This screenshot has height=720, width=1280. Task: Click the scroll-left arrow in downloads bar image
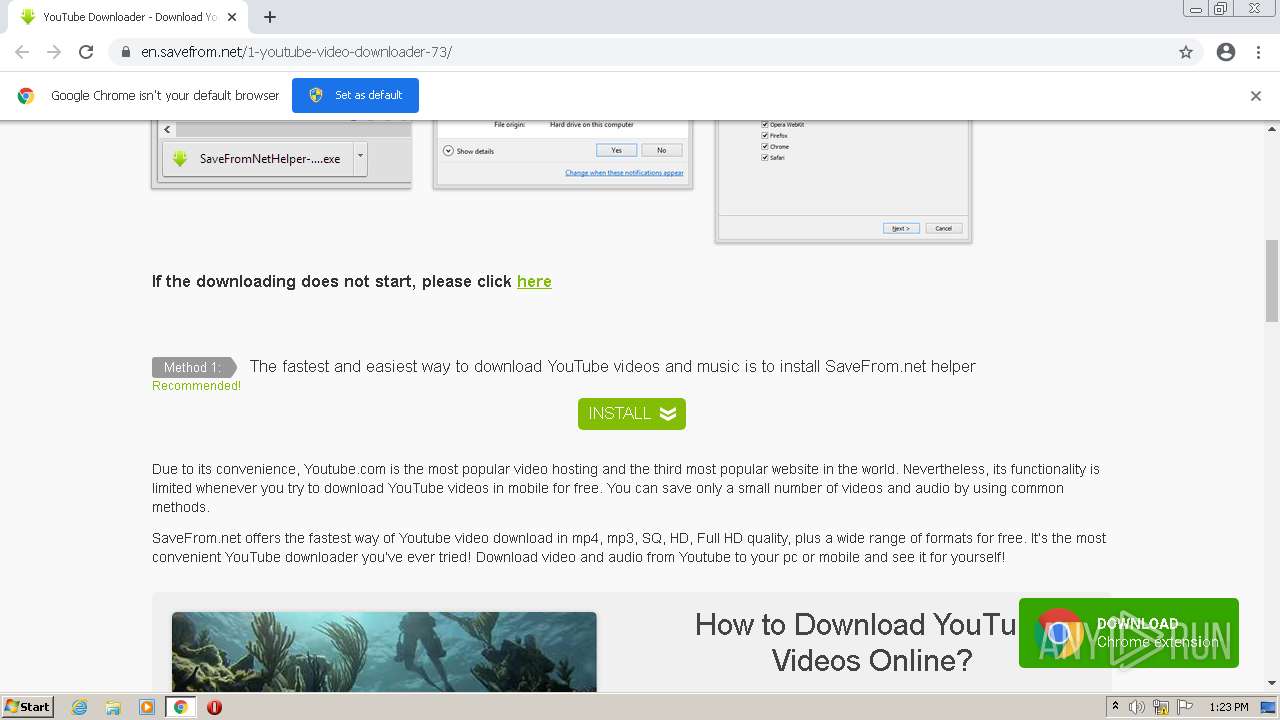(x=168, y=130)
